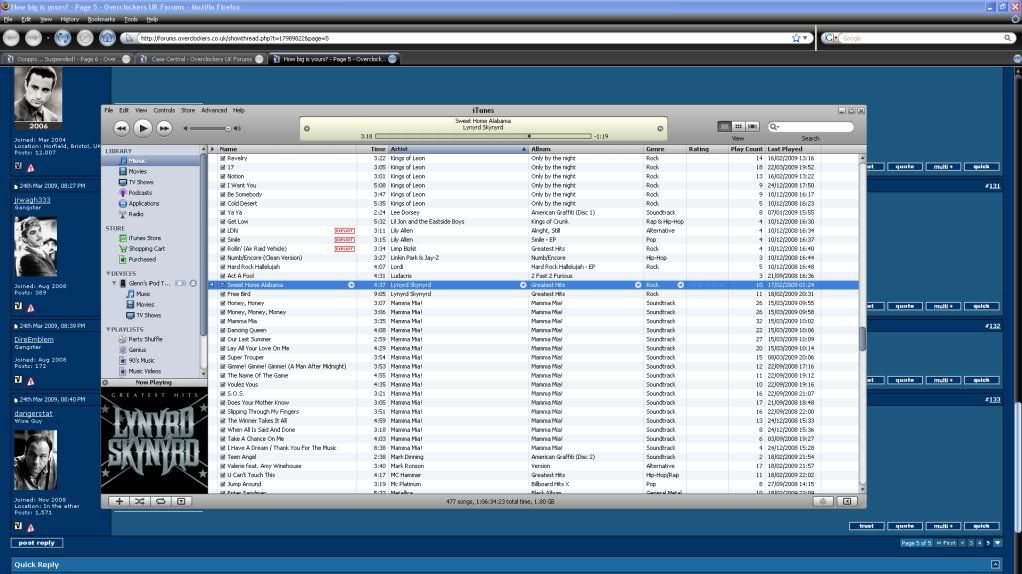This screenshot has width=1022, height=574.
Task: Hide the artwork viewer via bottom bar button
Action: click(x=181, y=501)
